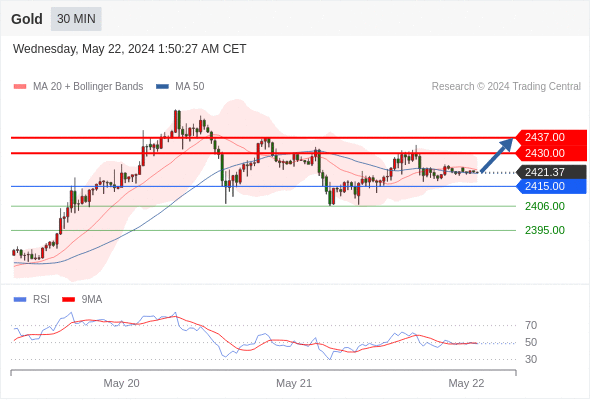Click the blue RSI legend swatch
The height and width of the screenshot is (400, 590).
20,300
